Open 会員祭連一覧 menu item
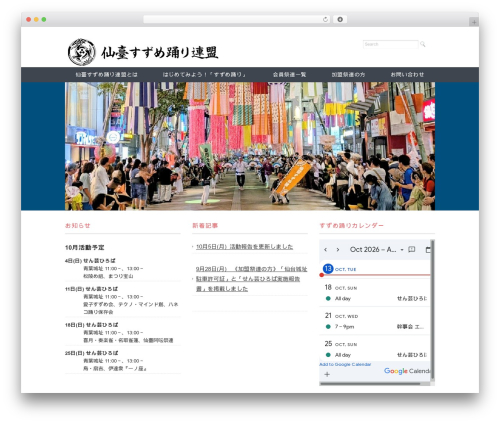 289,75
